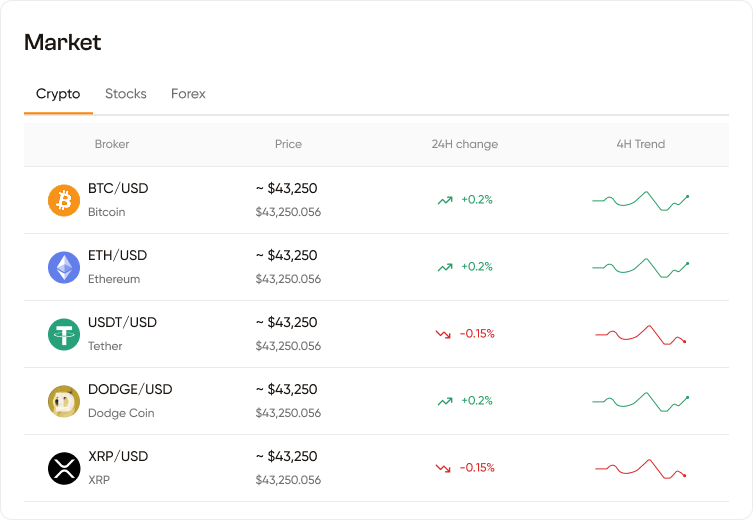753x520 pixels.
Task: Click the Dodge Coin dog icon
Action: tap(64, 401)
